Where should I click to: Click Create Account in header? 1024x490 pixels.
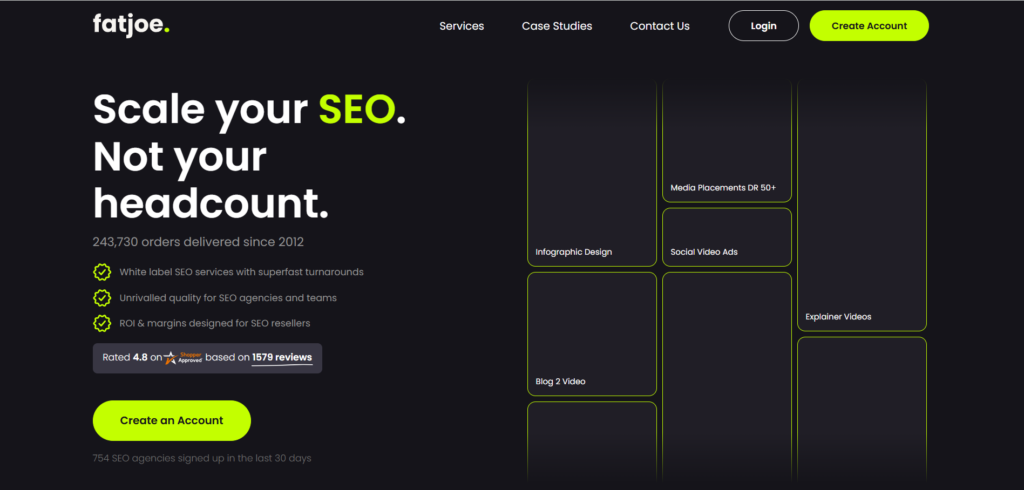pos(869,26)
